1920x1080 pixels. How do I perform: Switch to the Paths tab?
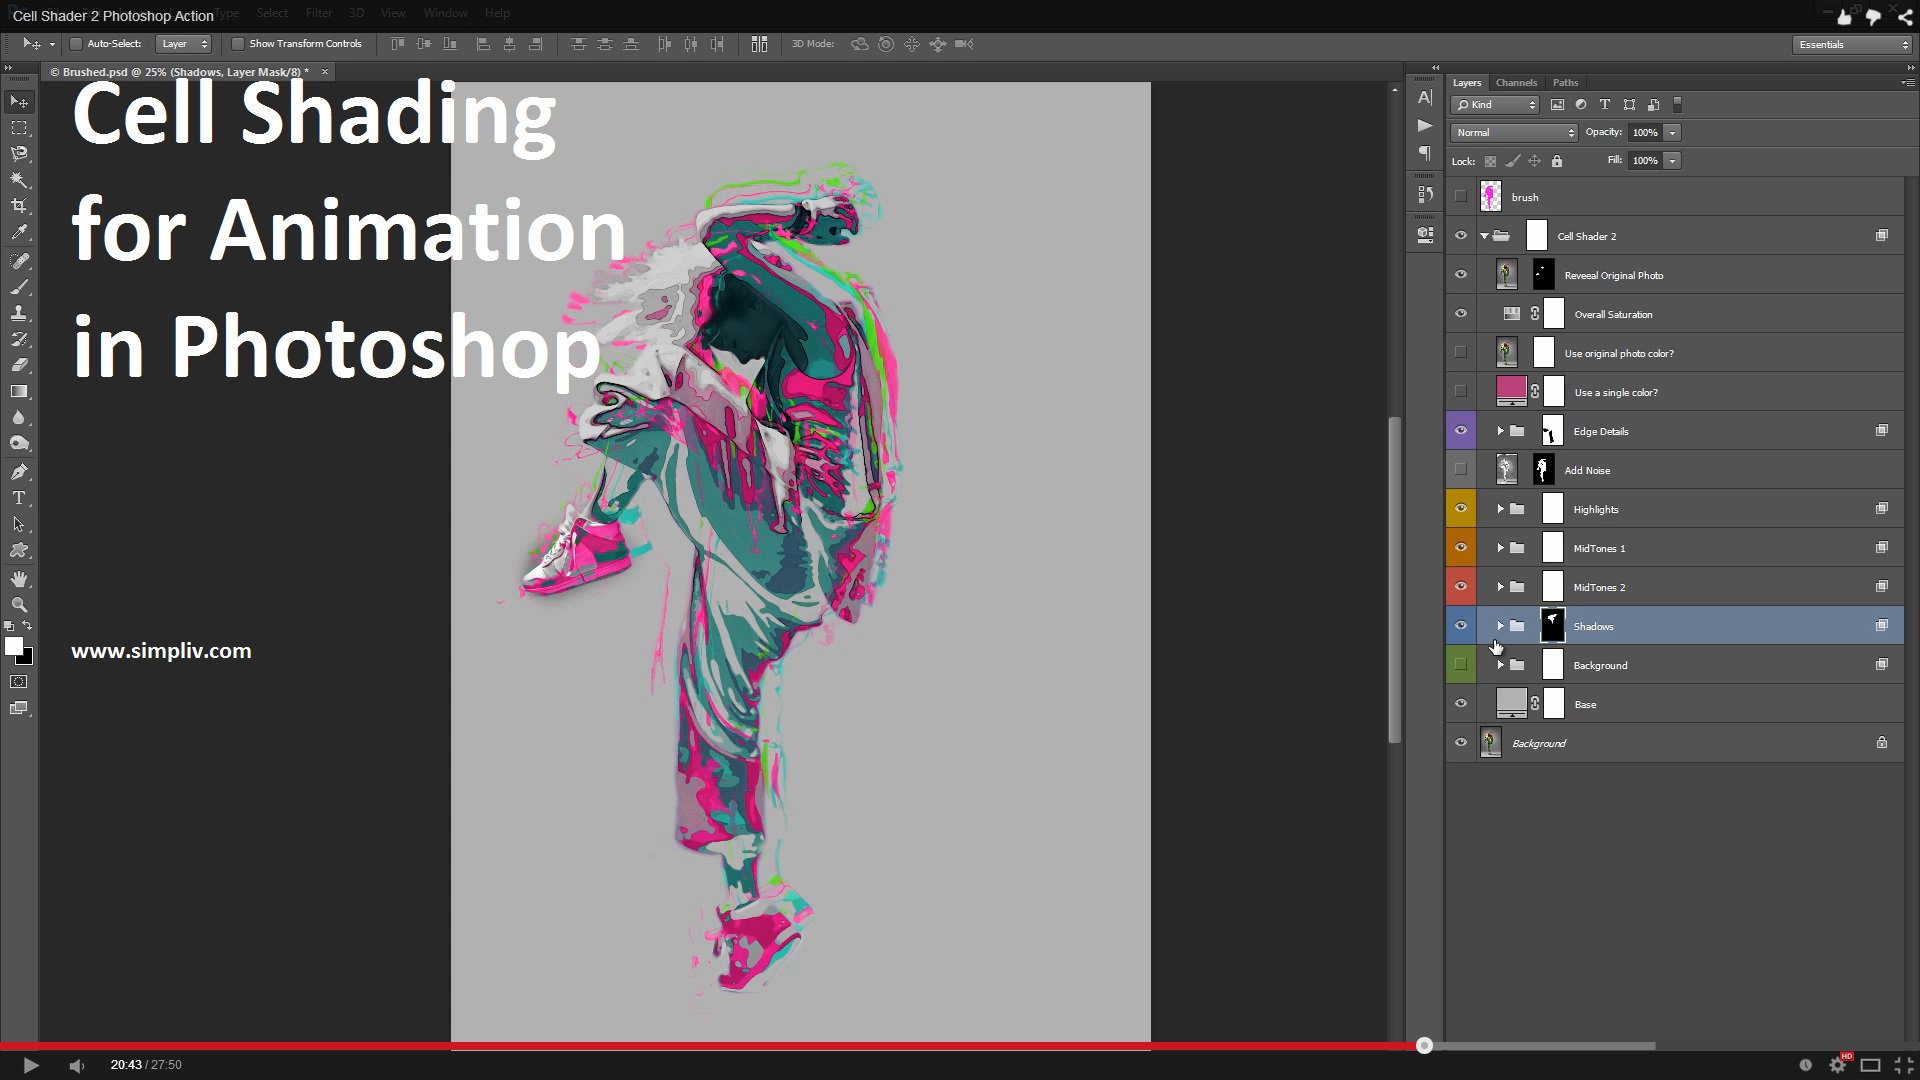pos(1565,83)
